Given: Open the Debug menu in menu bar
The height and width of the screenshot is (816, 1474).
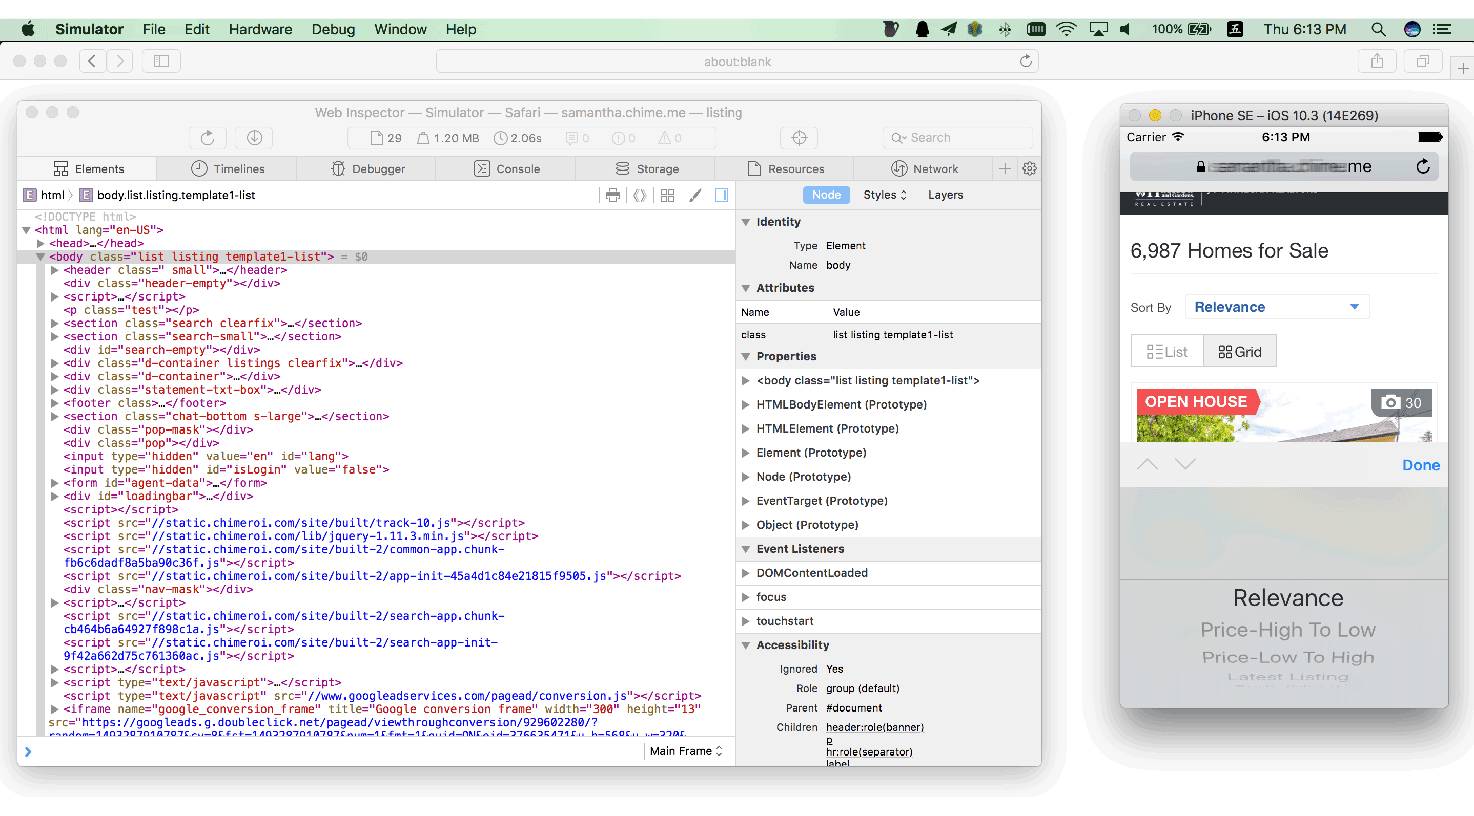Looking at the screenshot, I should coord(333,29).
